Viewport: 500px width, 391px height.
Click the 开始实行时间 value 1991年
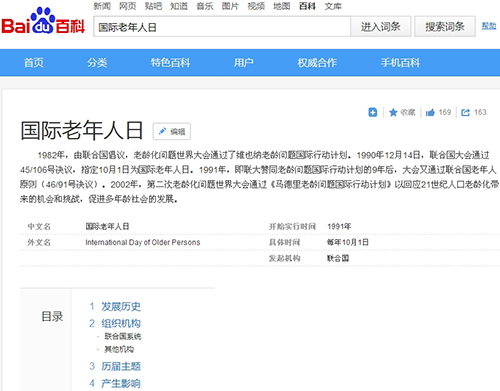pos(339,227)
